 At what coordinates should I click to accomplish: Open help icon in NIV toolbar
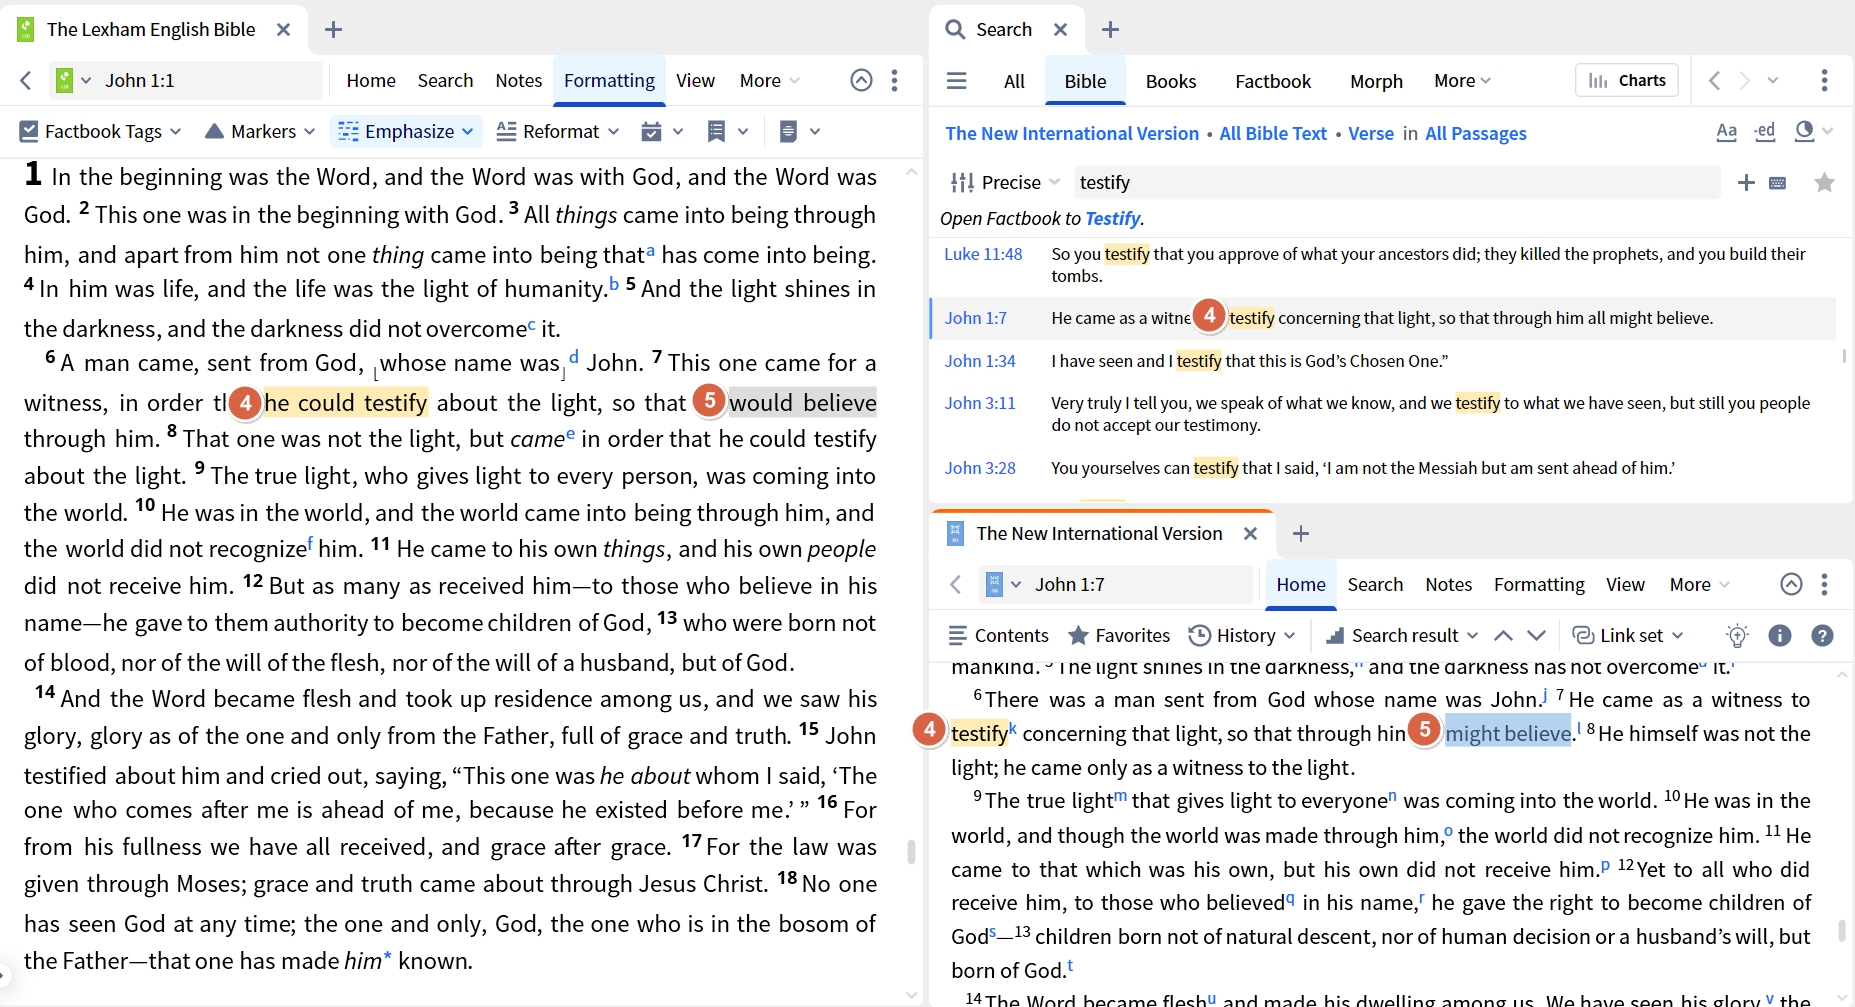[x=1822, y=635]
